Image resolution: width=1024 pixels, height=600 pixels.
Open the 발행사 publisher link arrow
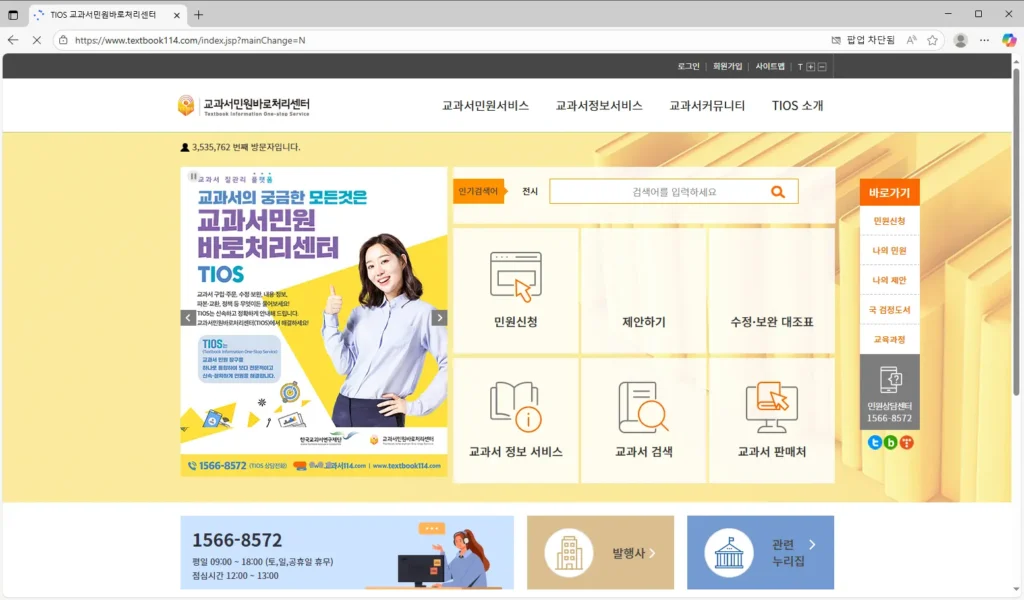[652, 552]
